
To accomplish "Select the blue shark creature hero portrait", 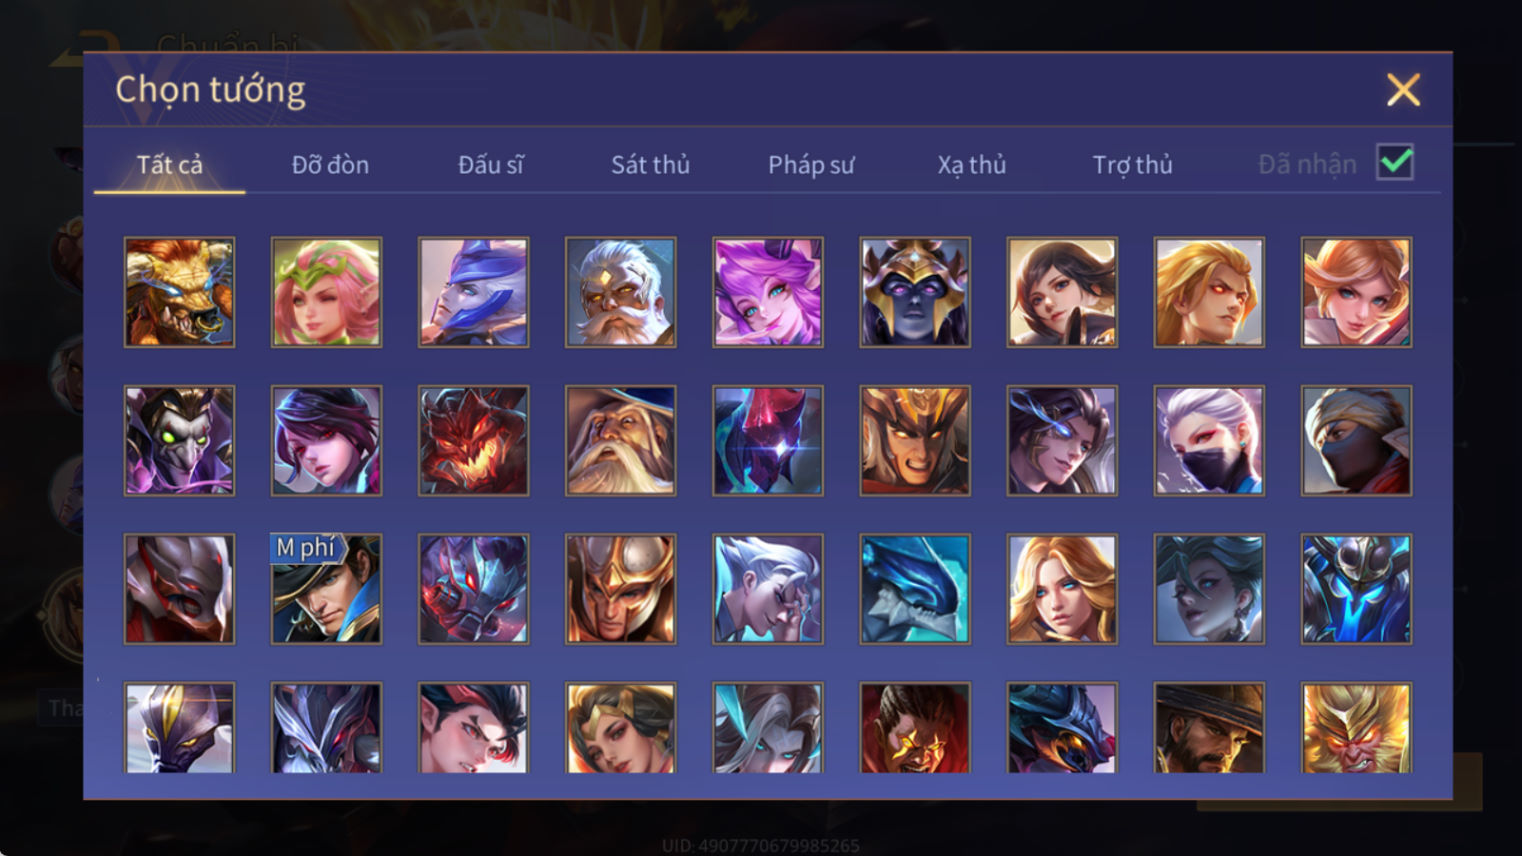I will (915, 589).
